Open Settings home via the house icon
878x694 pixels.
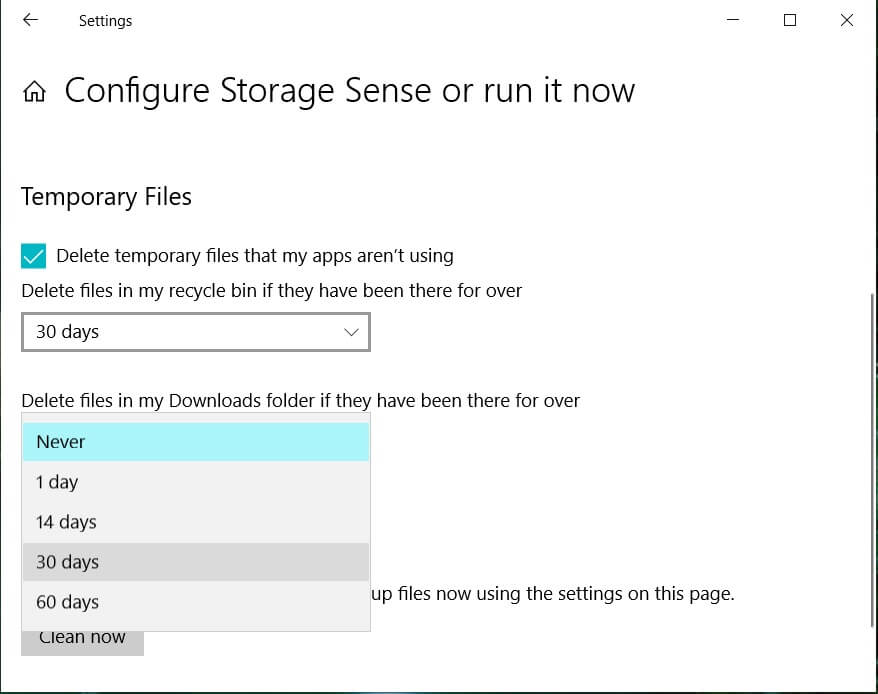(x=34, y=93)
